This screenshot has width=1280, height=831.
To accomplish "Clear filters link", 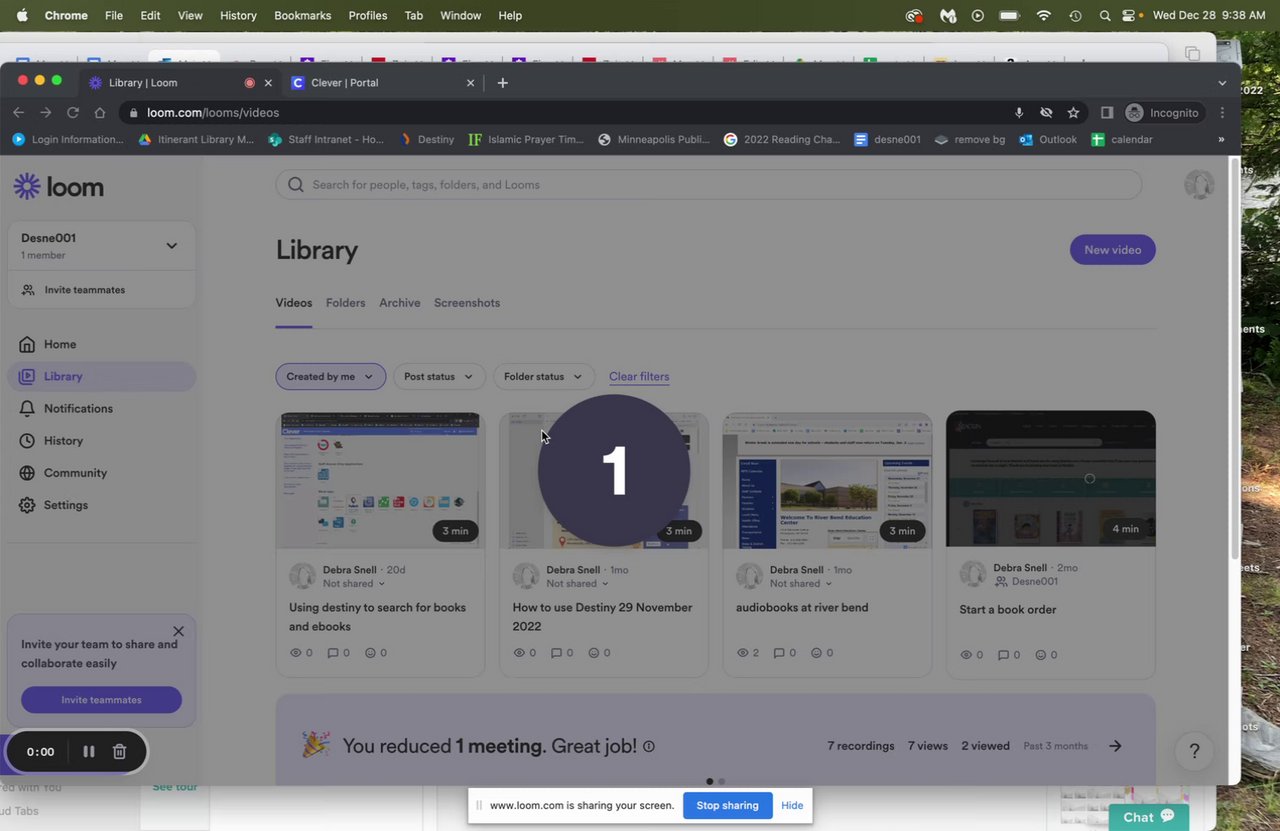I will (x=639, y=376).
